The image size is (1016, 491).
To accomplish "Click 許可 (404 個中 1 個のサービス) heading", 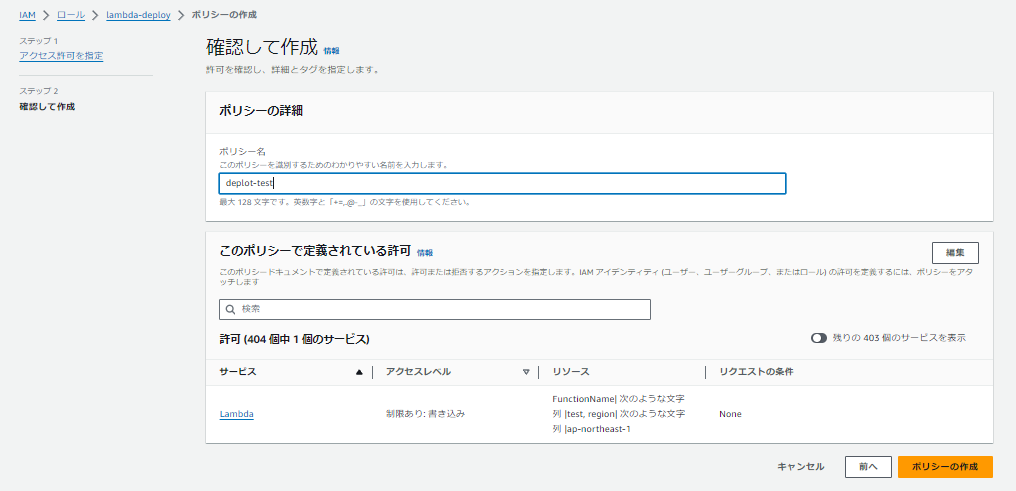I will [294, 339].
